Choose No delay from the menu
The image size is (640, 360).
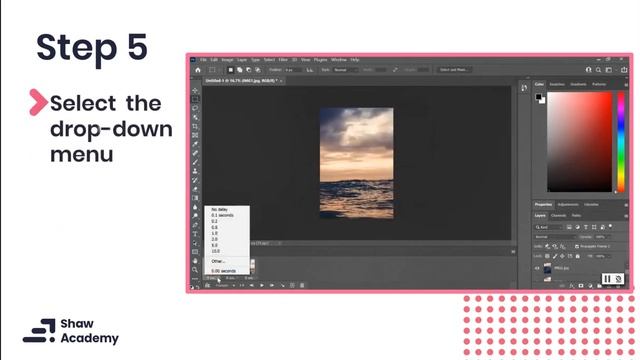(220, 209)
